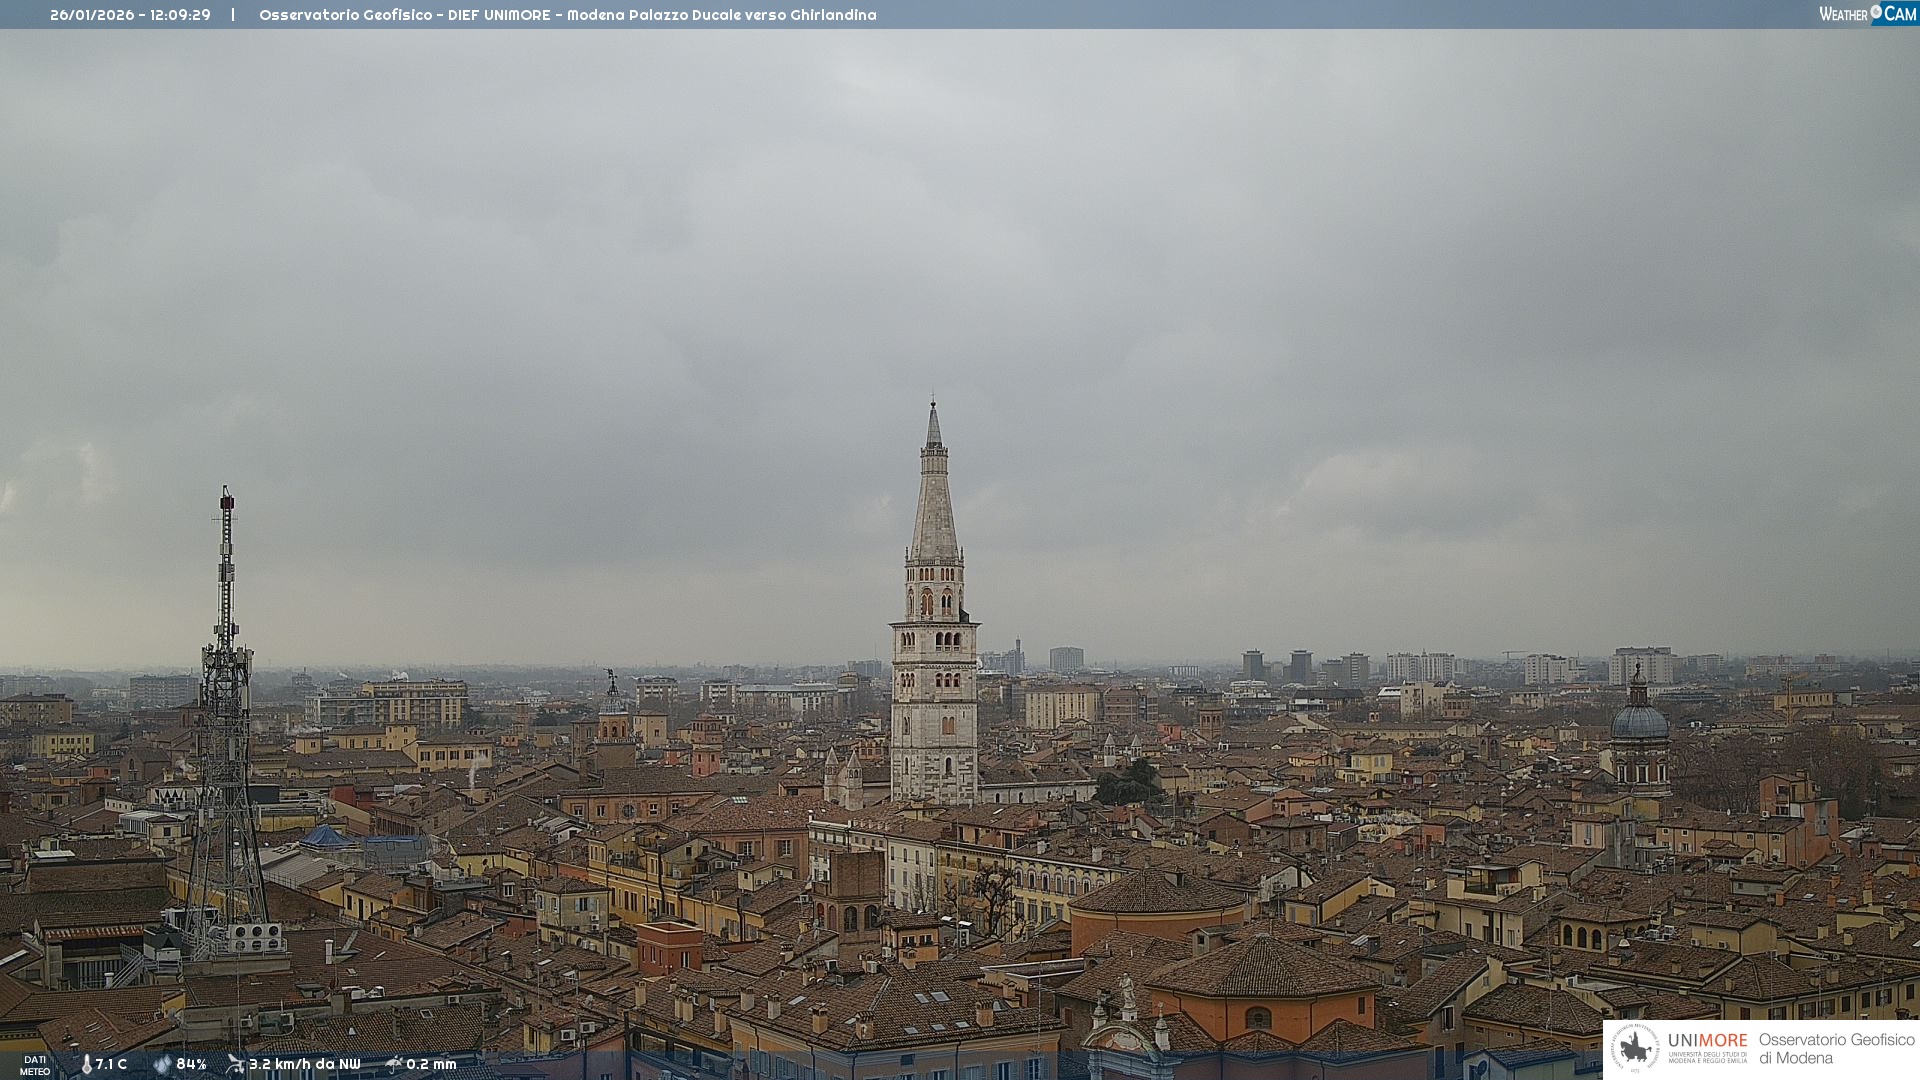Click the WeatherCam logo

tap(1867, 13)
